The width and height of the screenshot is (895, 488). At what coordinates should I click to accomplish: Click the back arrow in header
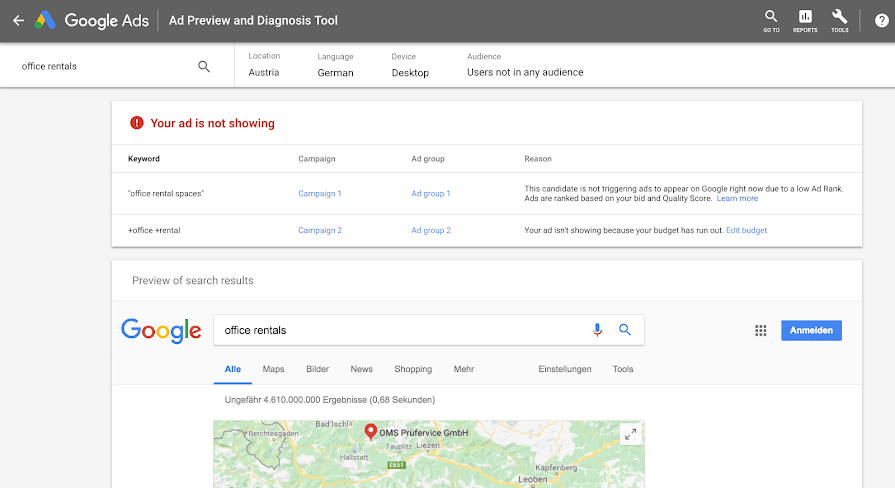[18, 20]
